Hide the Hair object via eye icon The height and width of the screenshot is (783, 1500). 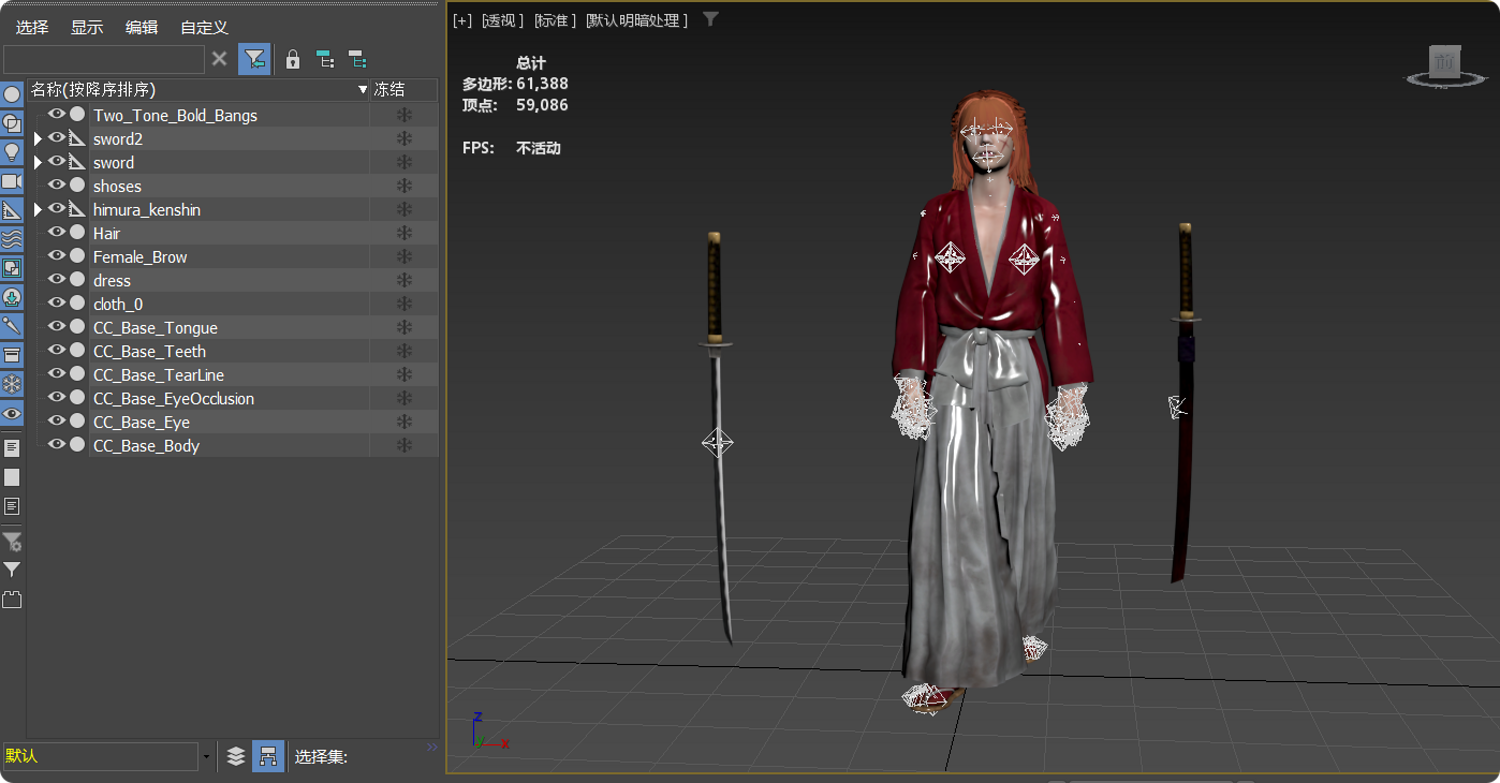57,232
